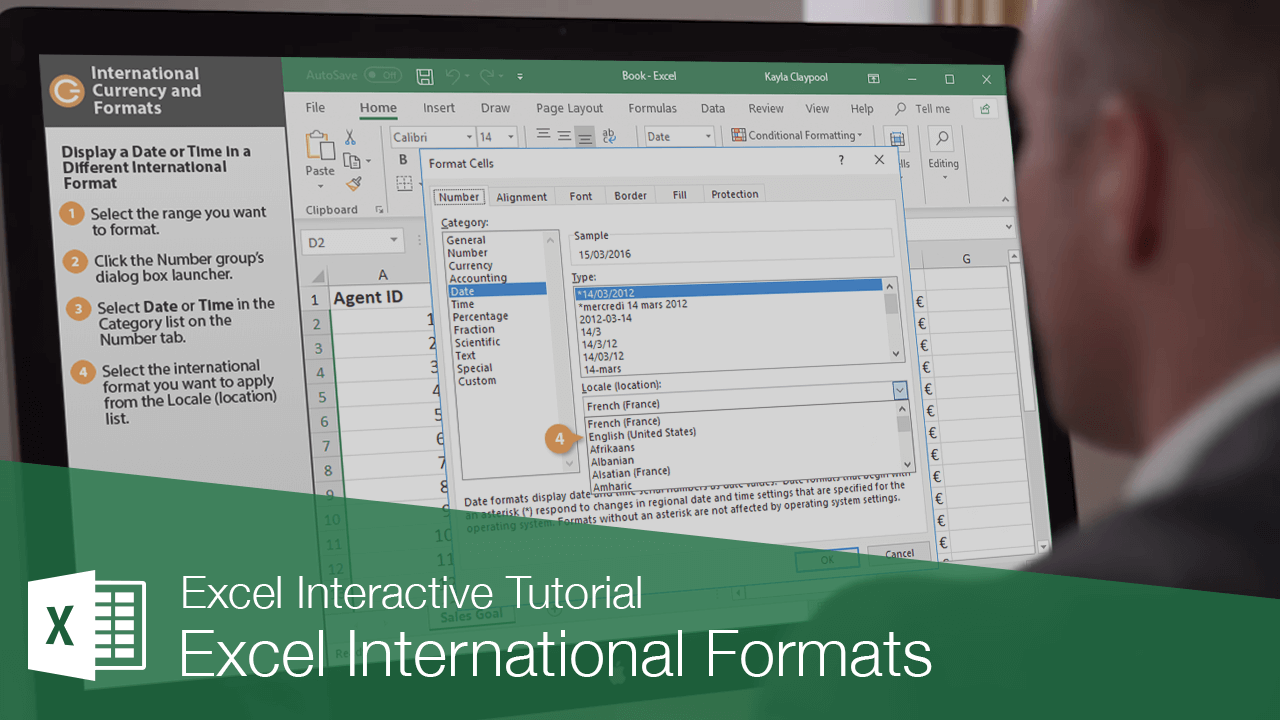Image resolution: width=1280 pixels, height=720 pixels.
Task: Open the Border tab in Format Cells
Action: pos(630,195)
